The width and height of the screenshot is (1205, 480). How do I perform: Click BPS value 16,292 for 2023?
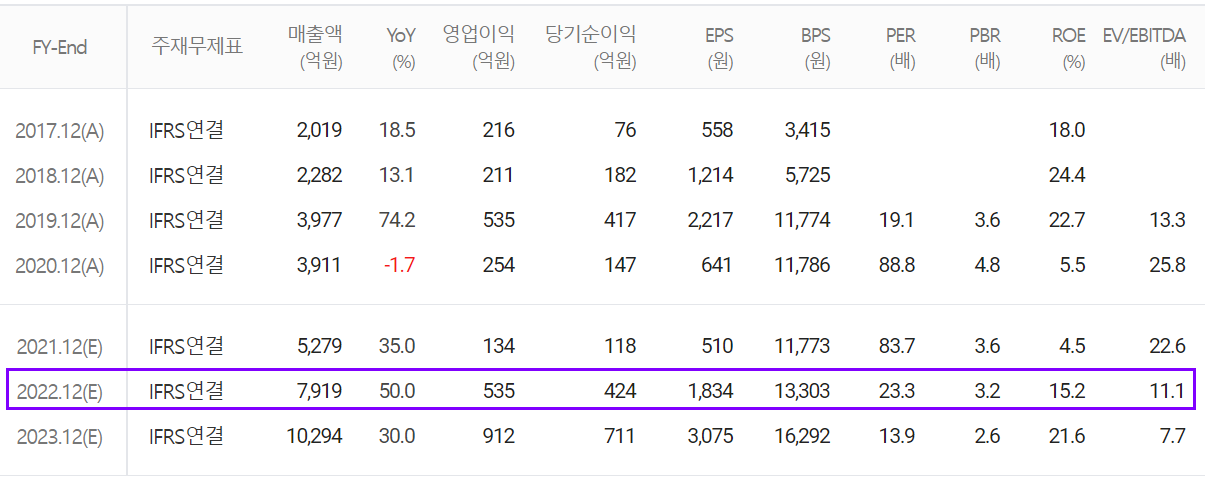point(803,436)
